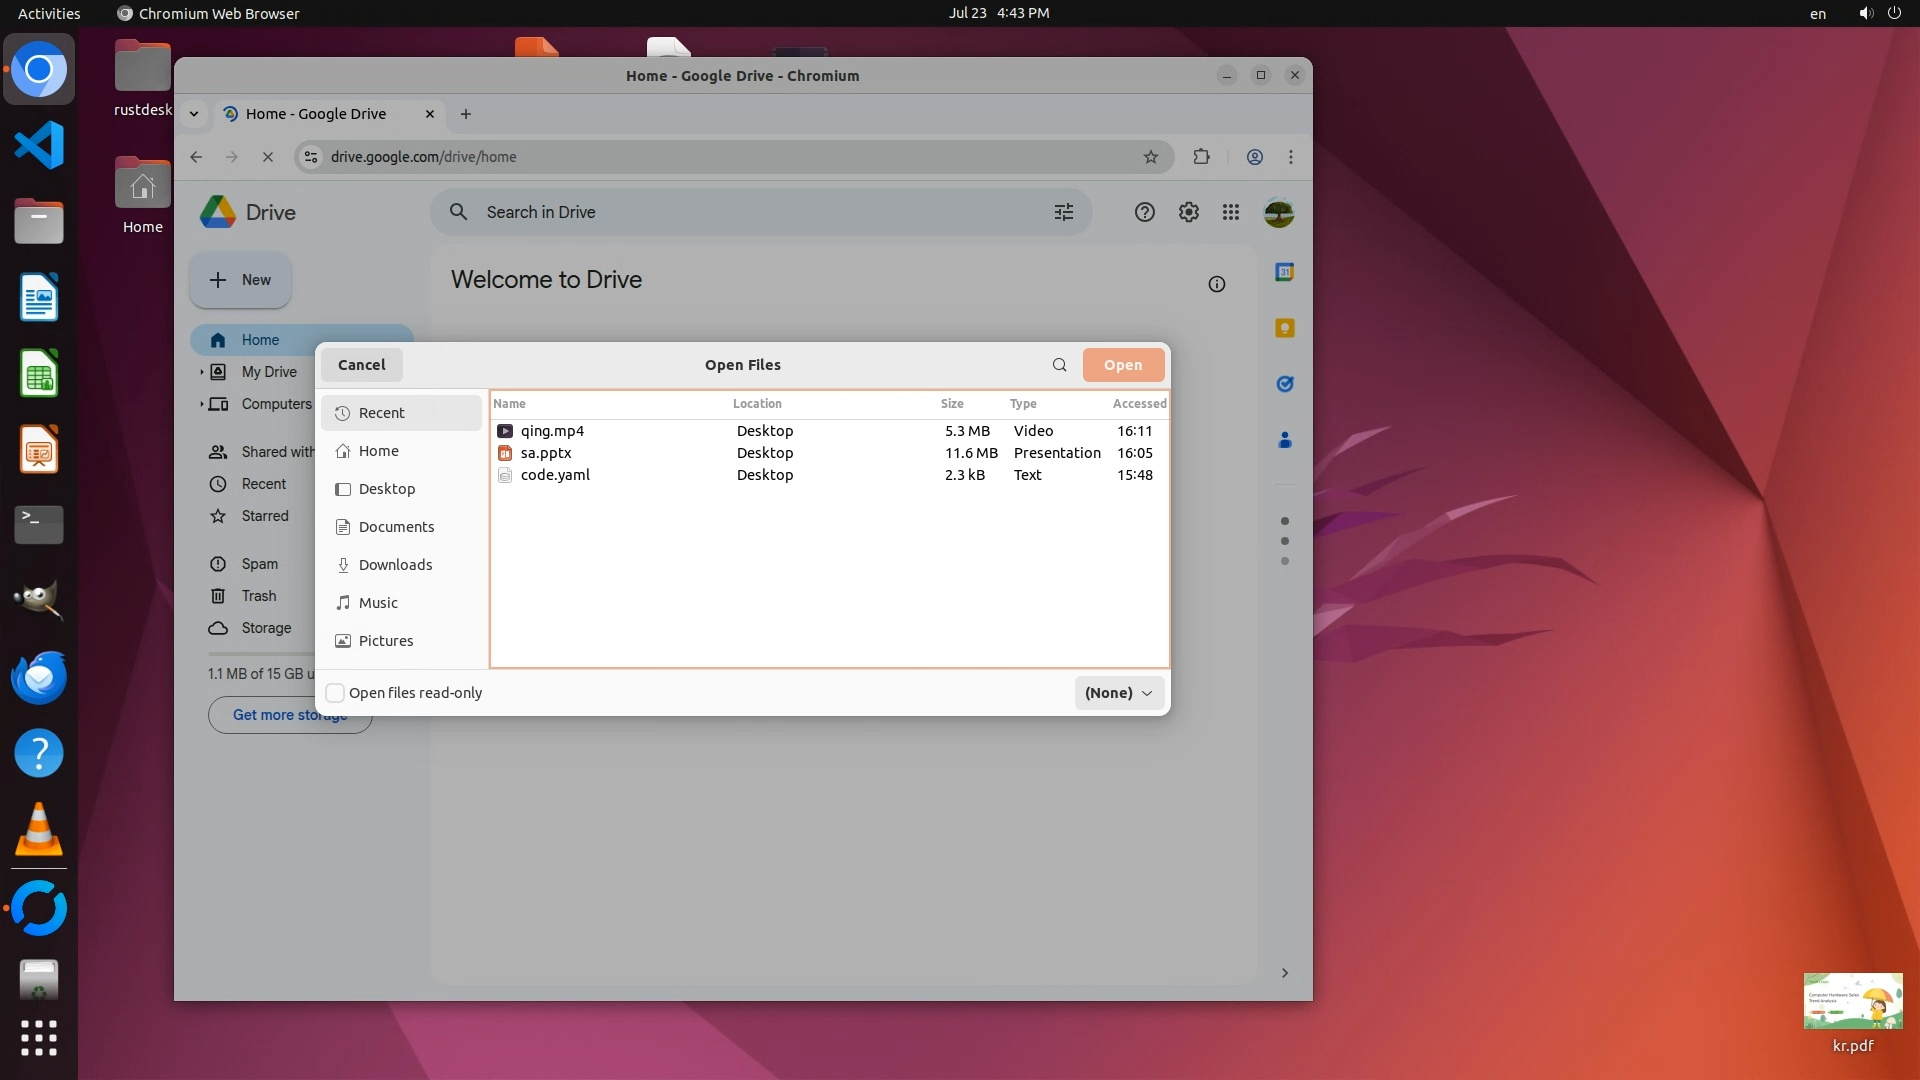1920x1080 pixels.
Task: Click the orange Open button
Action: point(1122,365)
